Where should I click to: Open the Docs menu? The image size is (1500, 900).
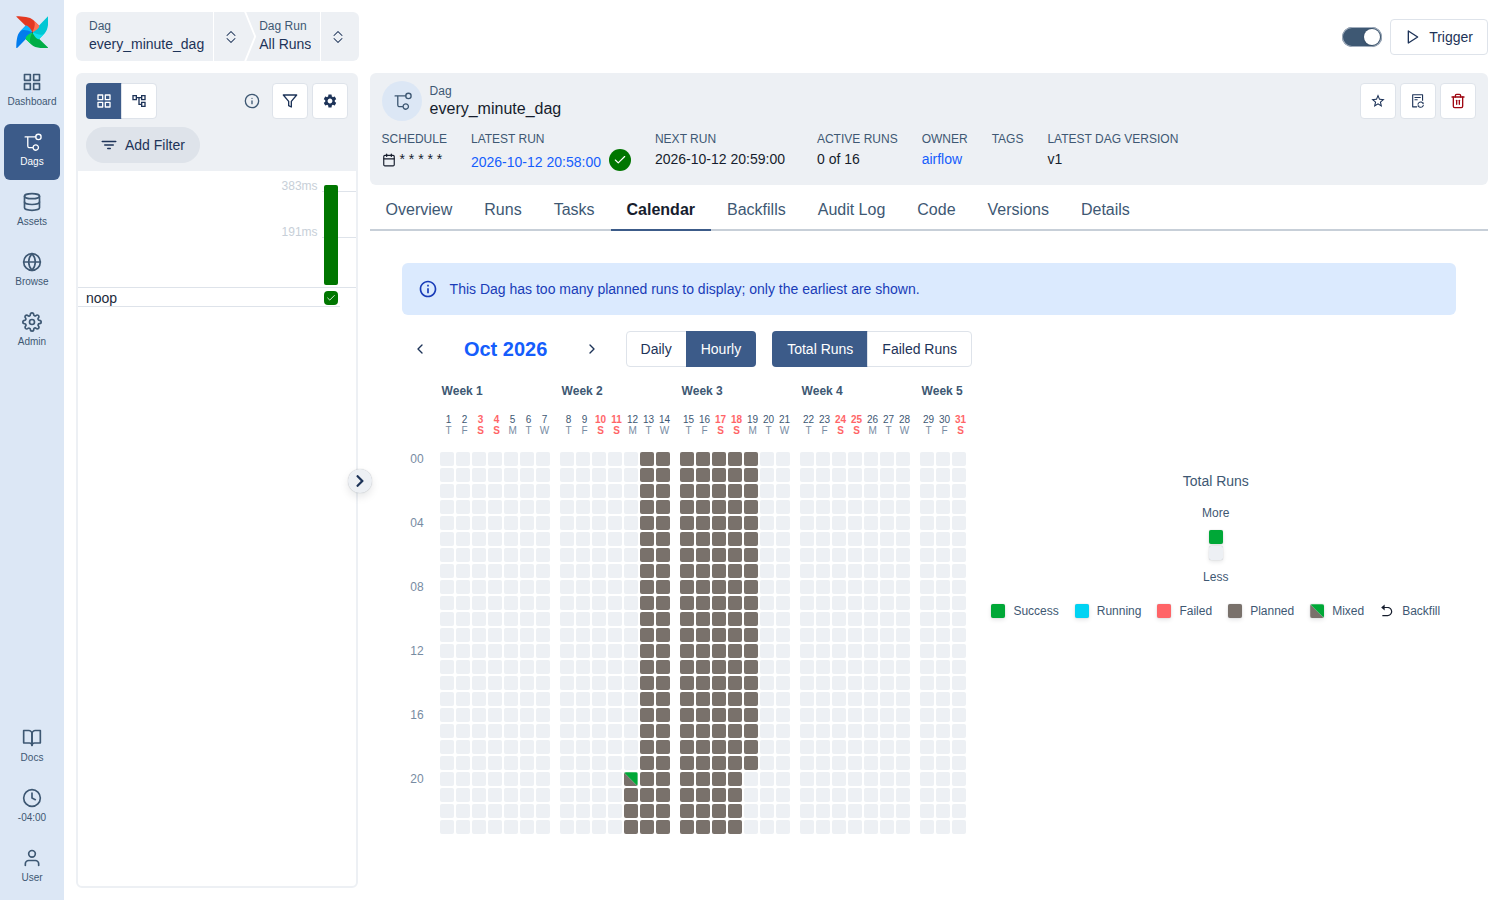point(32,746)
